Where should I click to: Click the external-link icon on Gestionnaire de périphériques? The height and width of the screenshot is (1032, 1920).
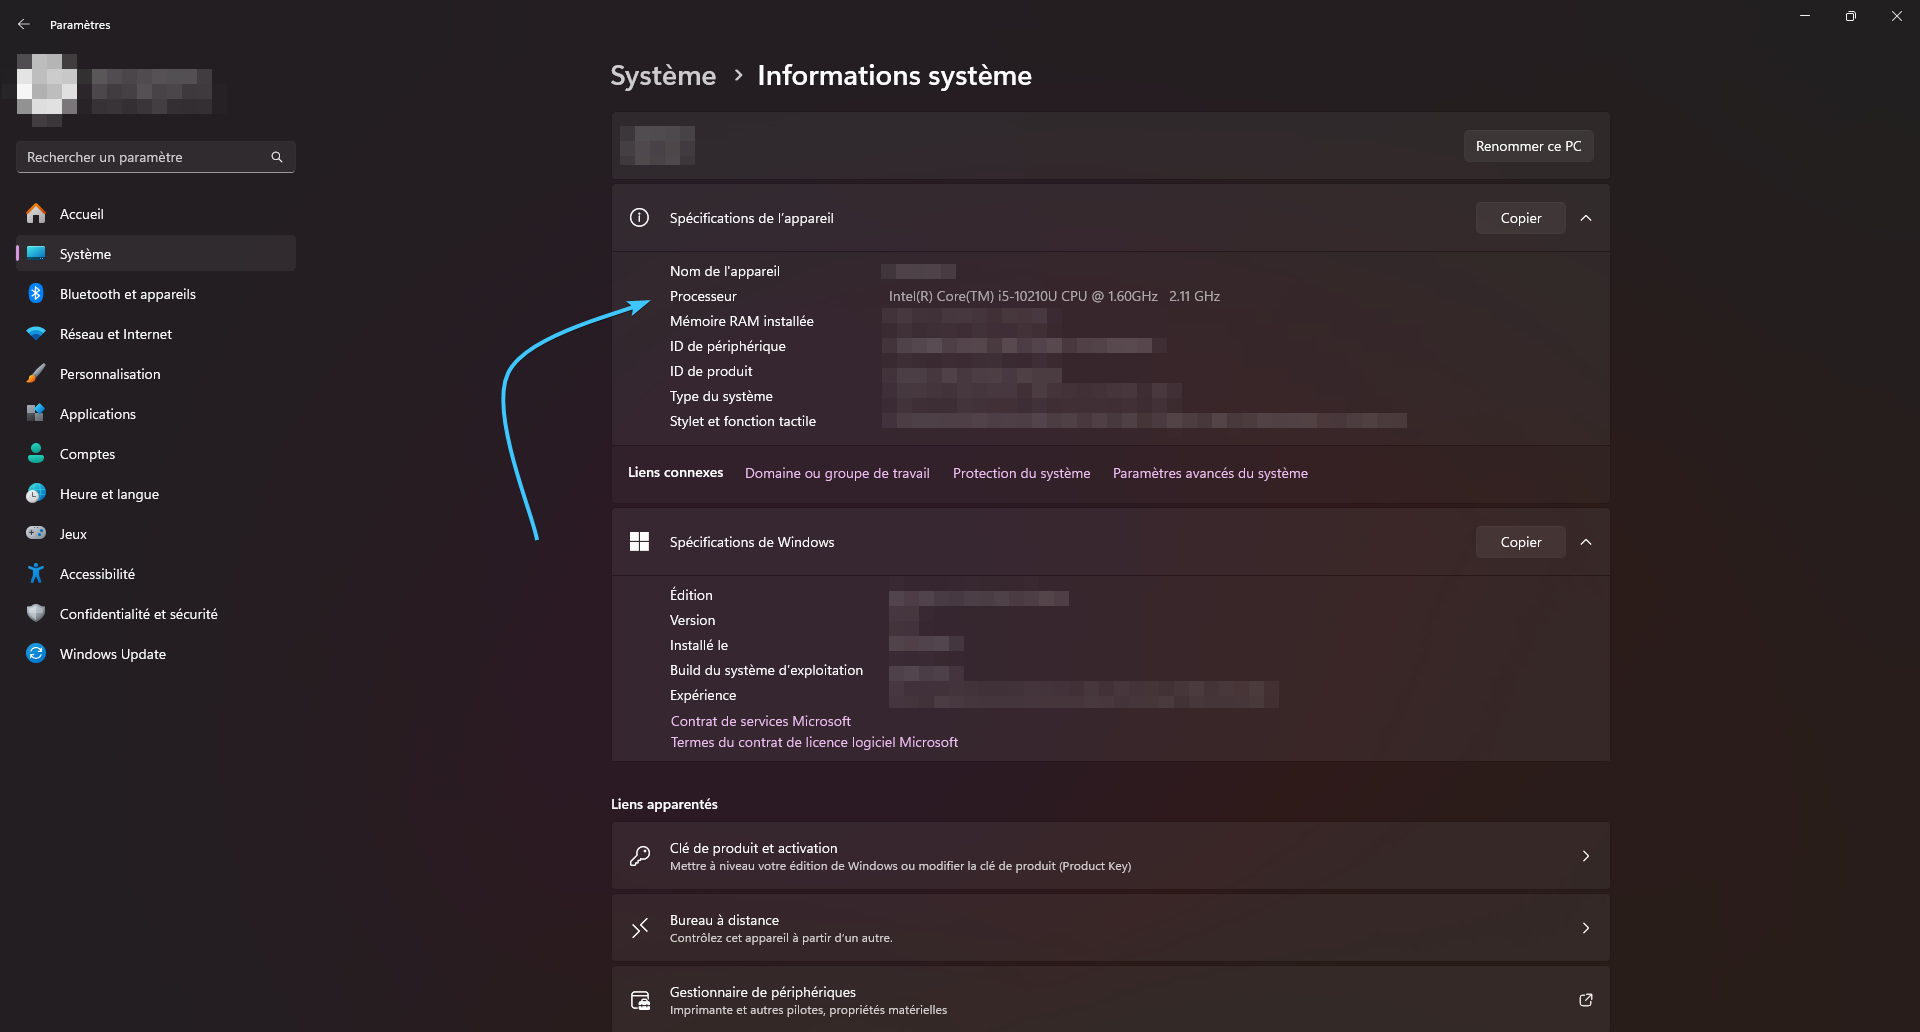tap(1586, 1000)
